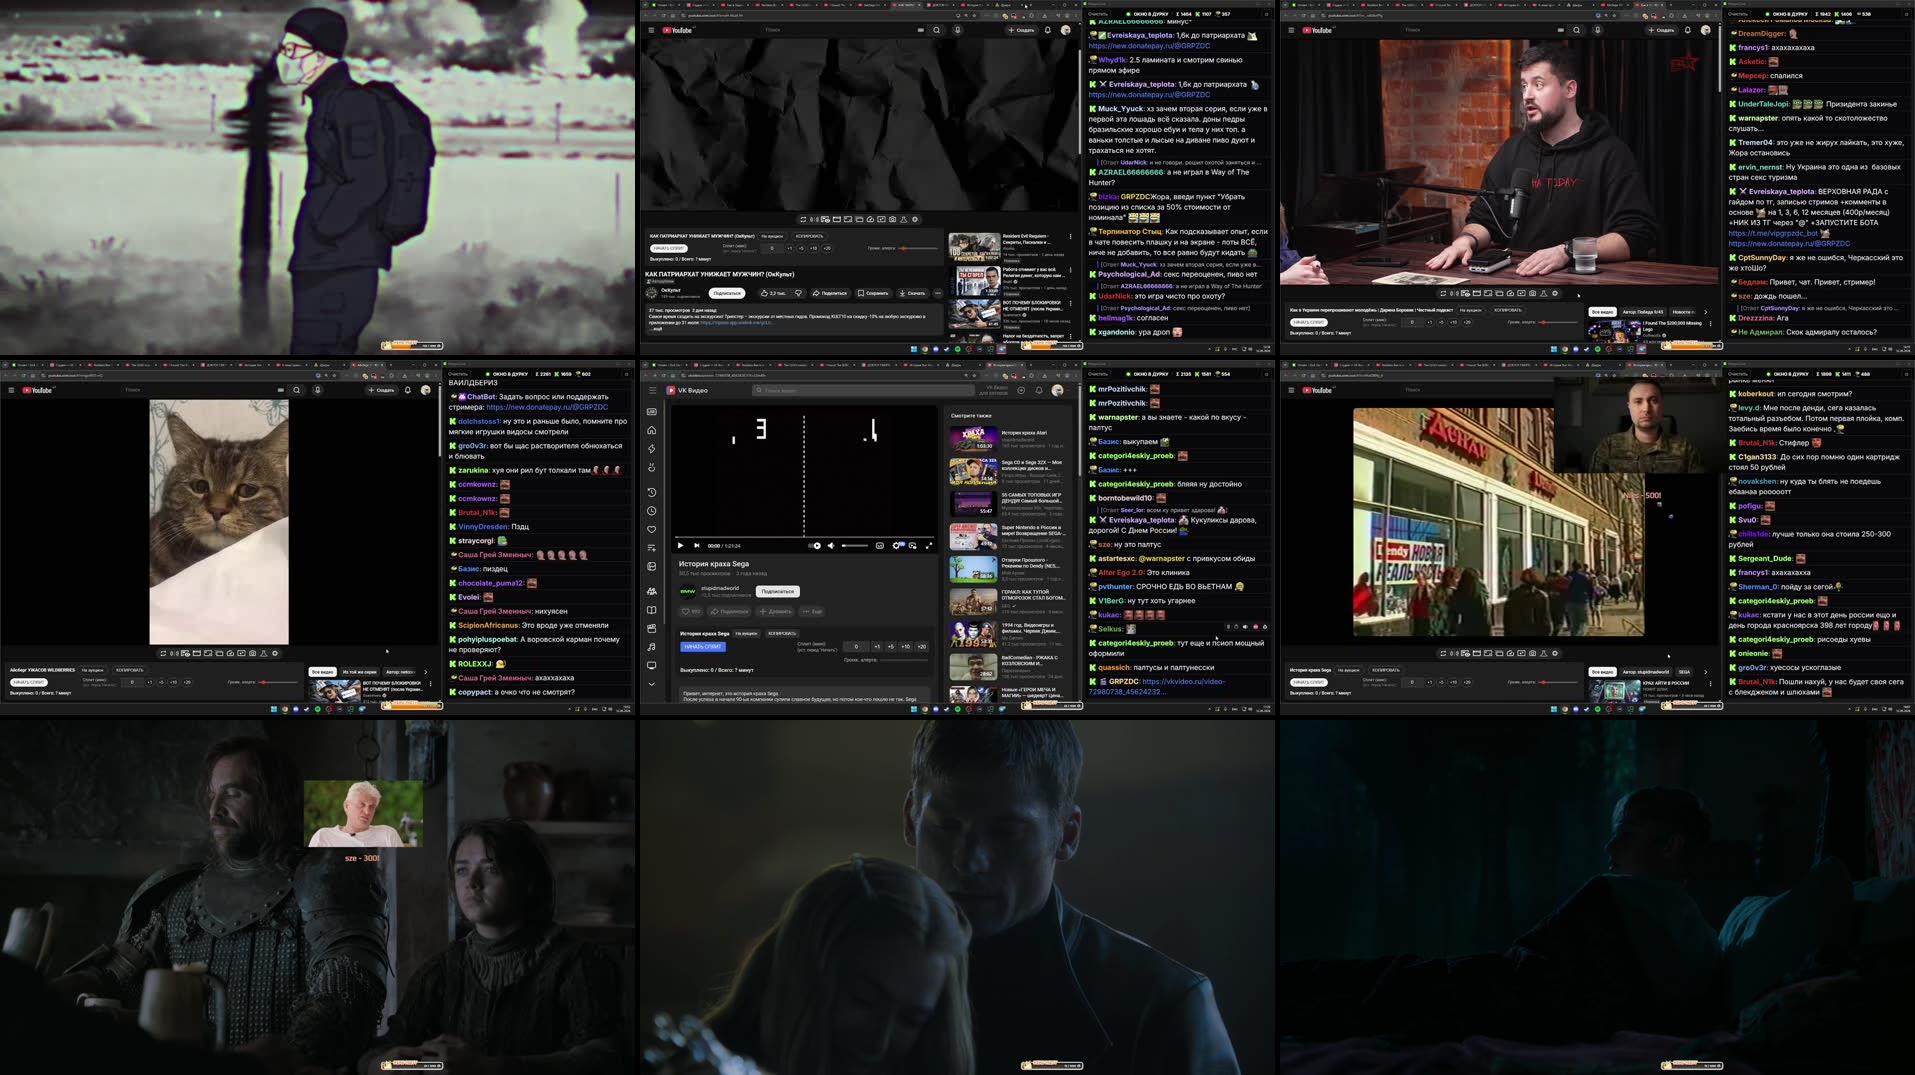
Task: Take screenshot with camera icon under Dendy video
Action: (x=1532, y=654)
